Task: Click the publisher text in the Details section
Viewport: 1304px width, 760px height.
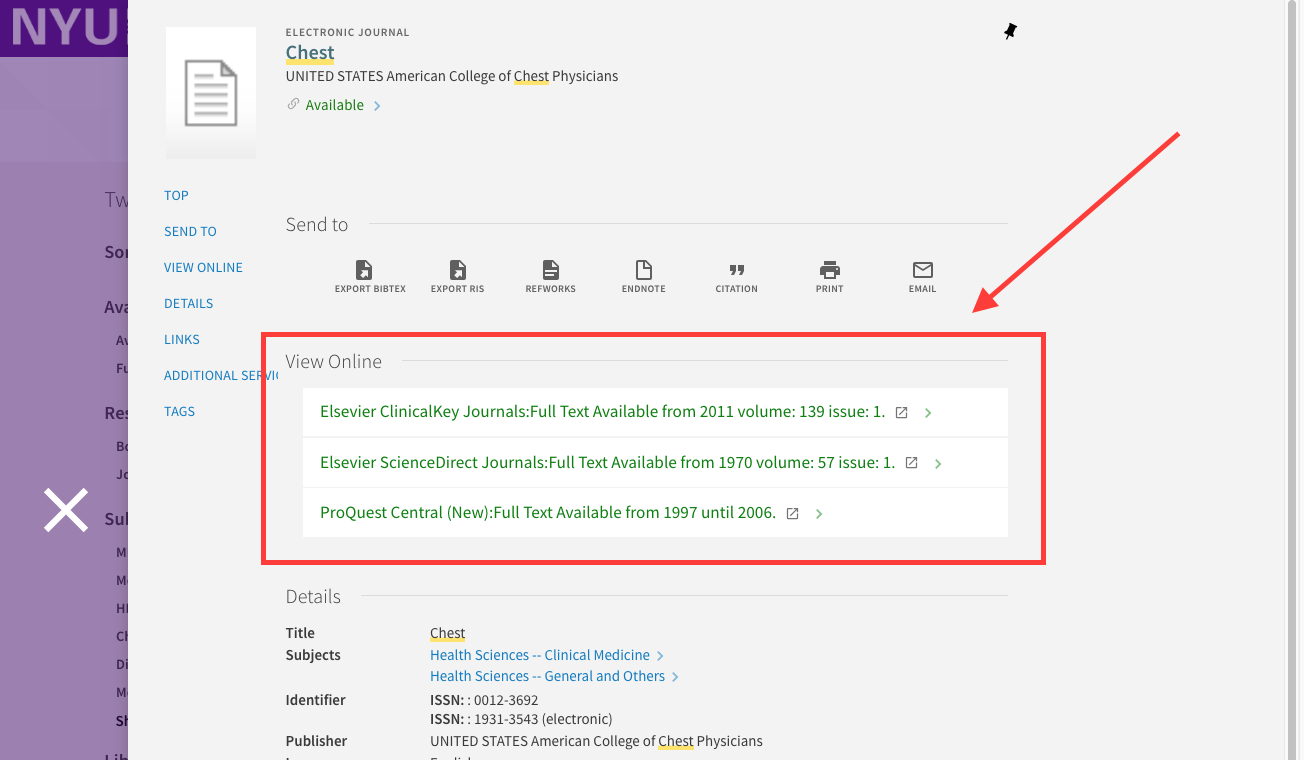Action: (x=596, y=741)
